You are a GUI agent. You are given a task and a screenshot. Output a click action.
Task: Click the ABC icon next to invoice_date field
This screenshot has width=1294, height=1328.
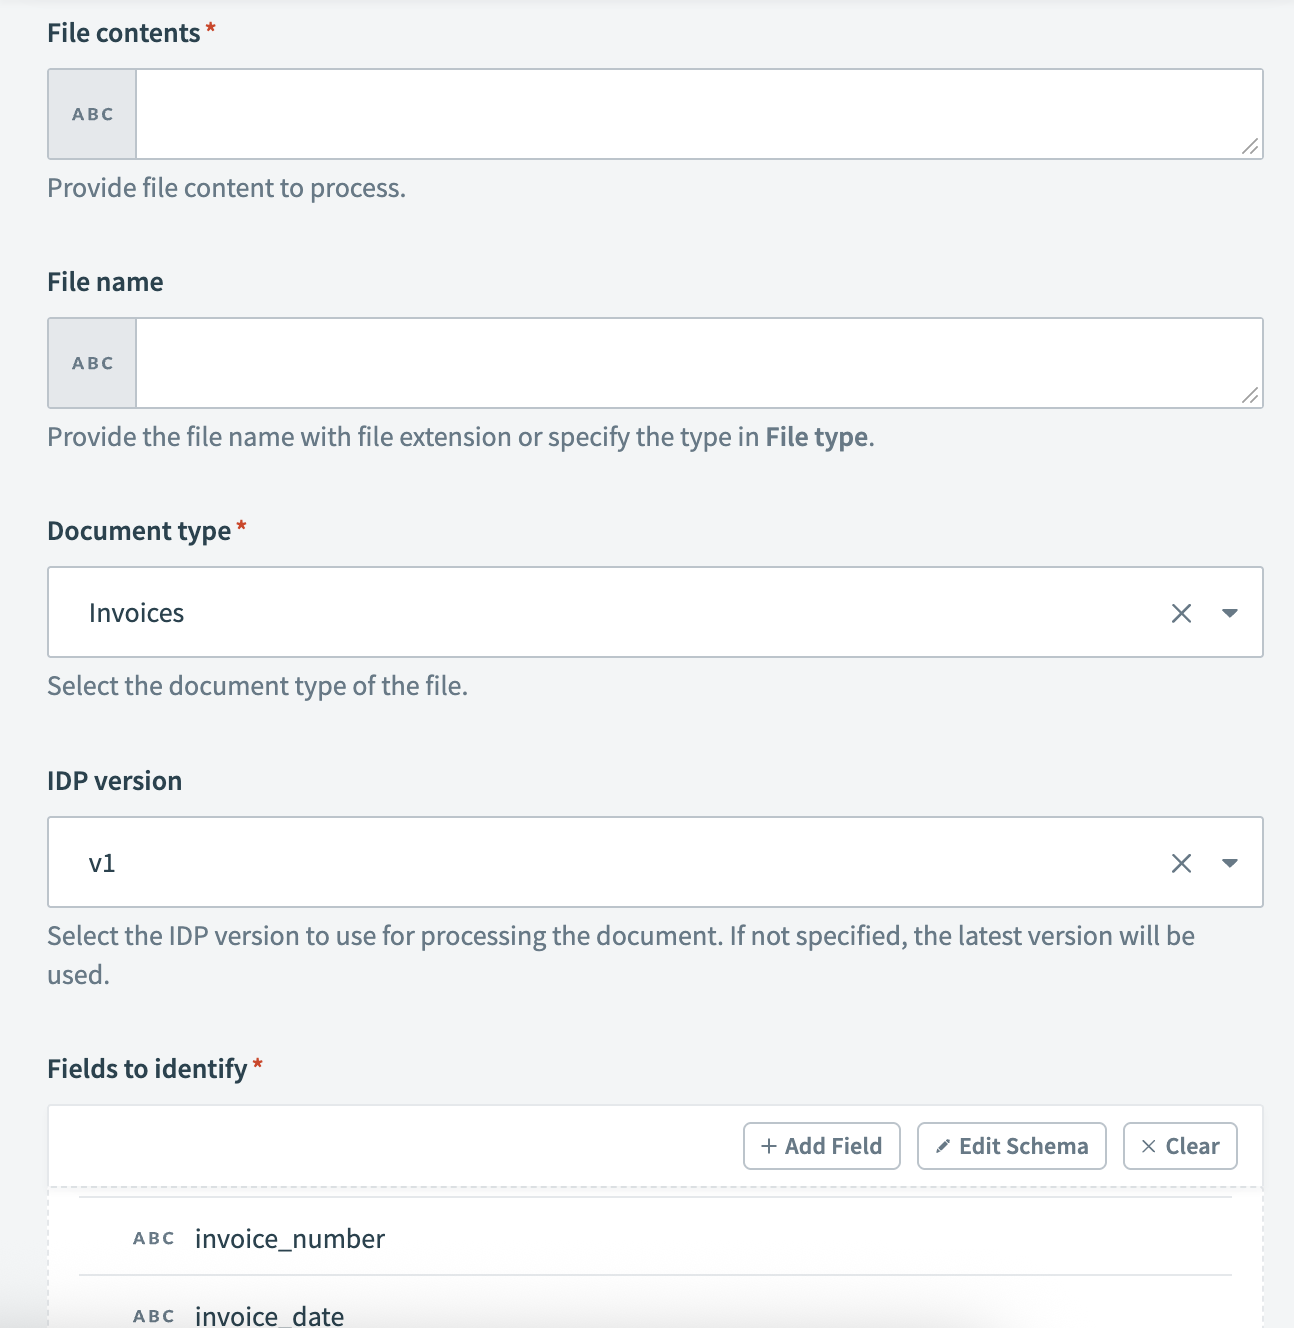pyautogui.click(x=152, y=1316)
